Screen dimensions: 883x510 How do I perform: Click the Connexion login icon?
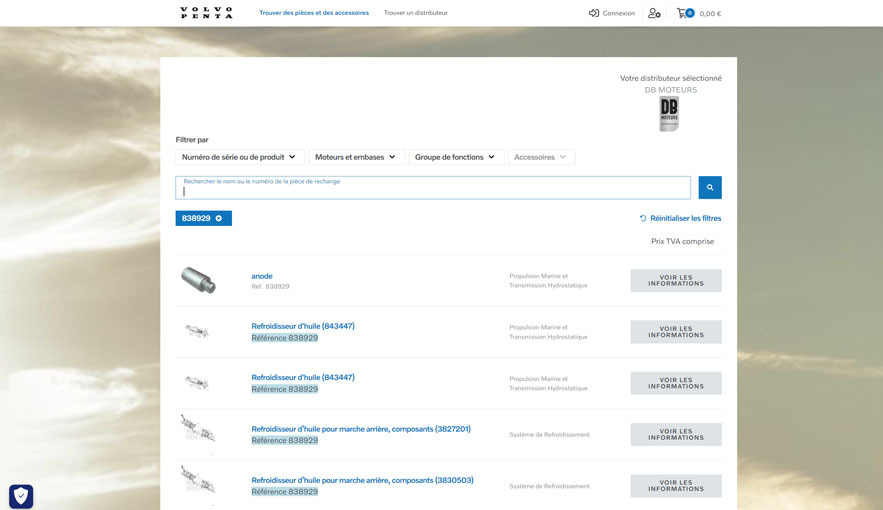[x=594, y=13]
